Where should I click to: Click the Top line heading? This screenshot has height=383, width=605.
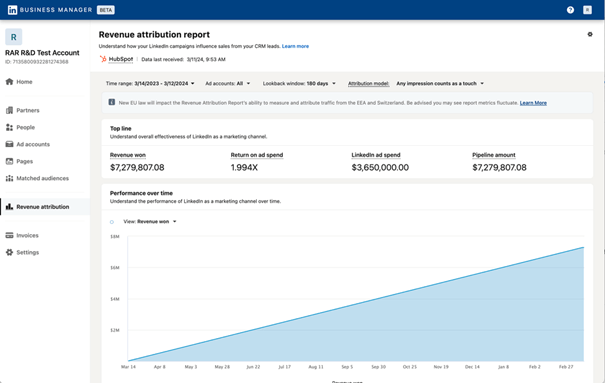coord(120,128)
